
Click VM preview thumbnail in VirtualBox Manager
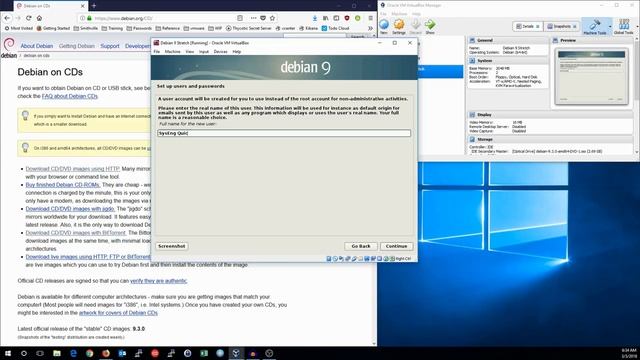(x=591, y=77)
